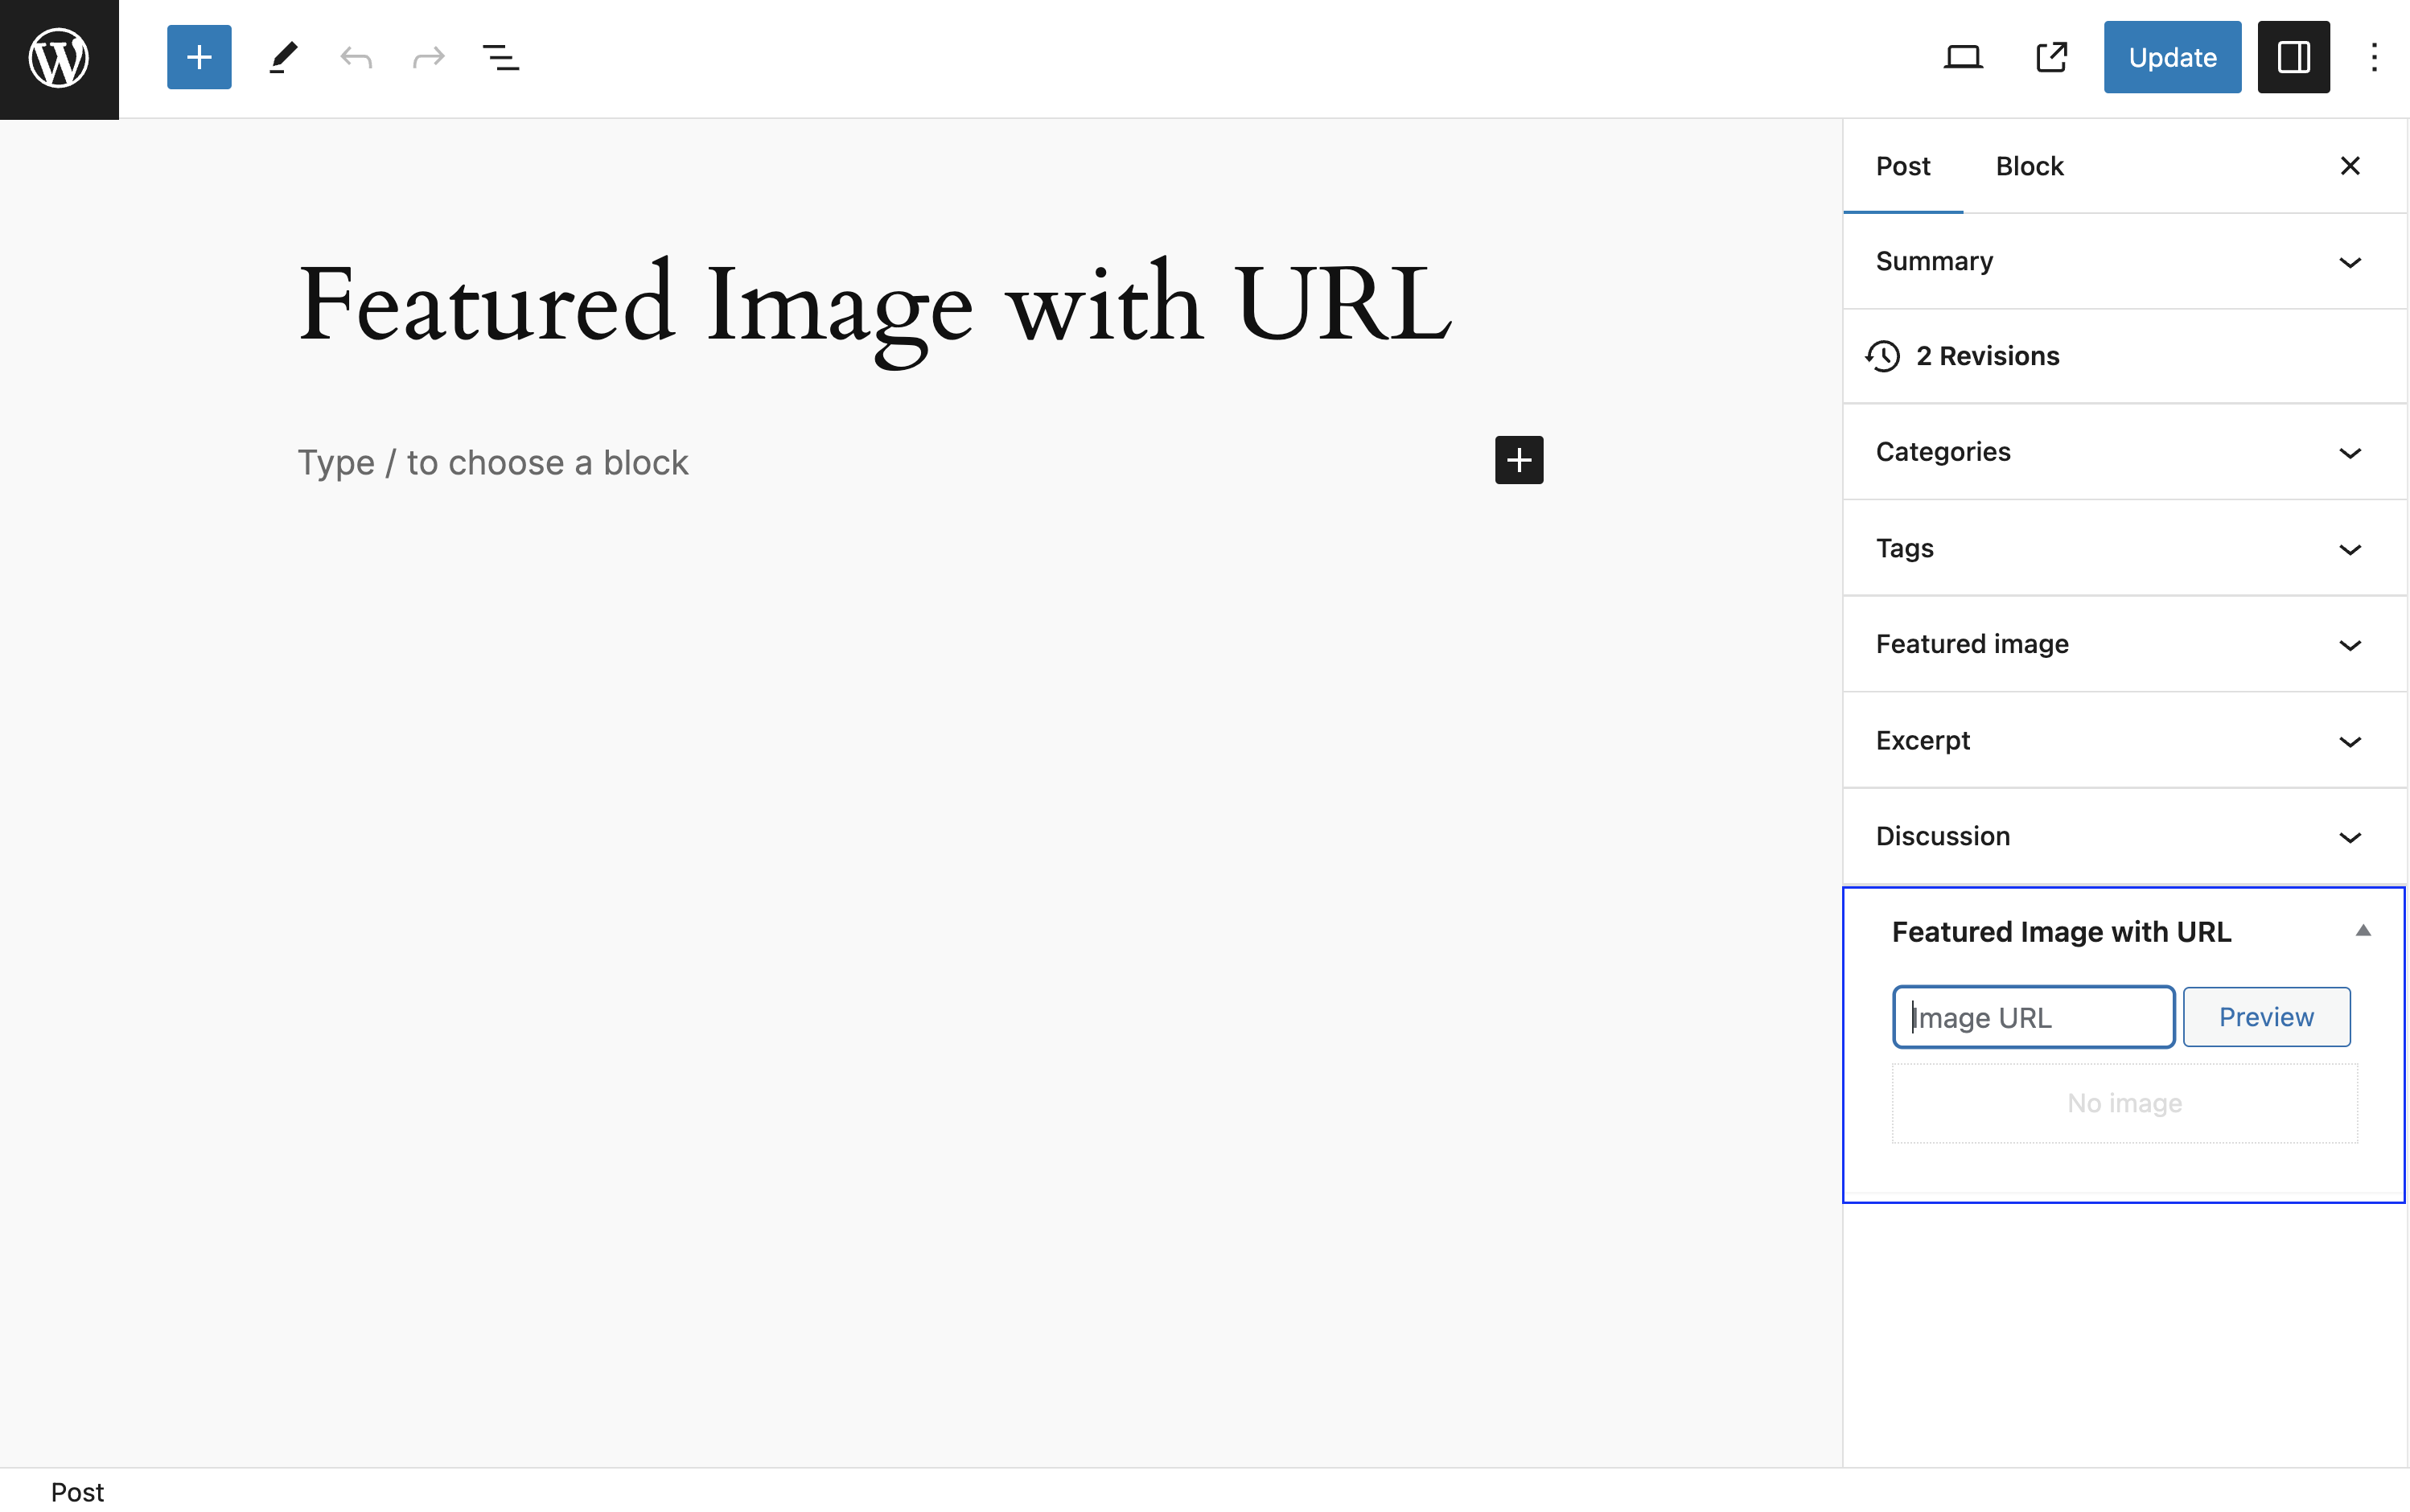2410x1512 pixels.
Task: Select the Post tab
Action: coord(1902,166)
